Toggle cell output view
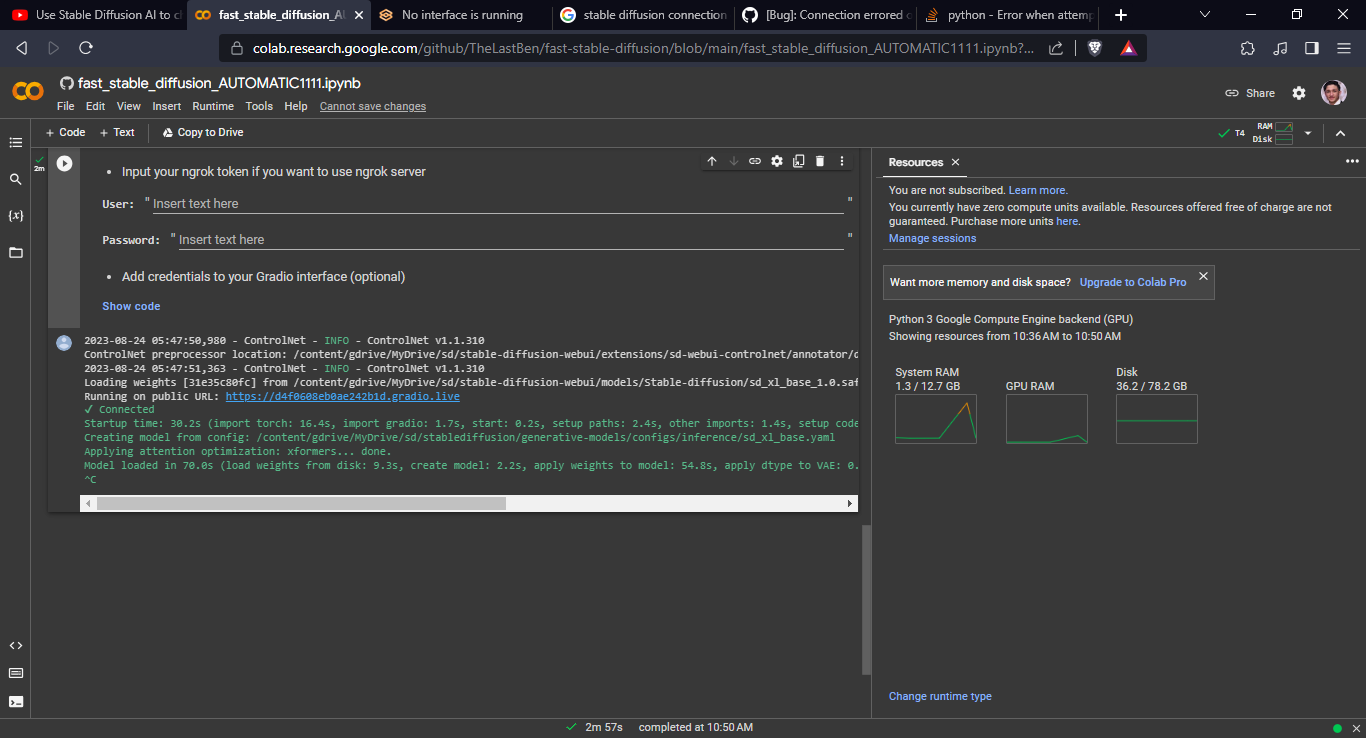Viewport: 1366px width, 738px height. [798, 160]
